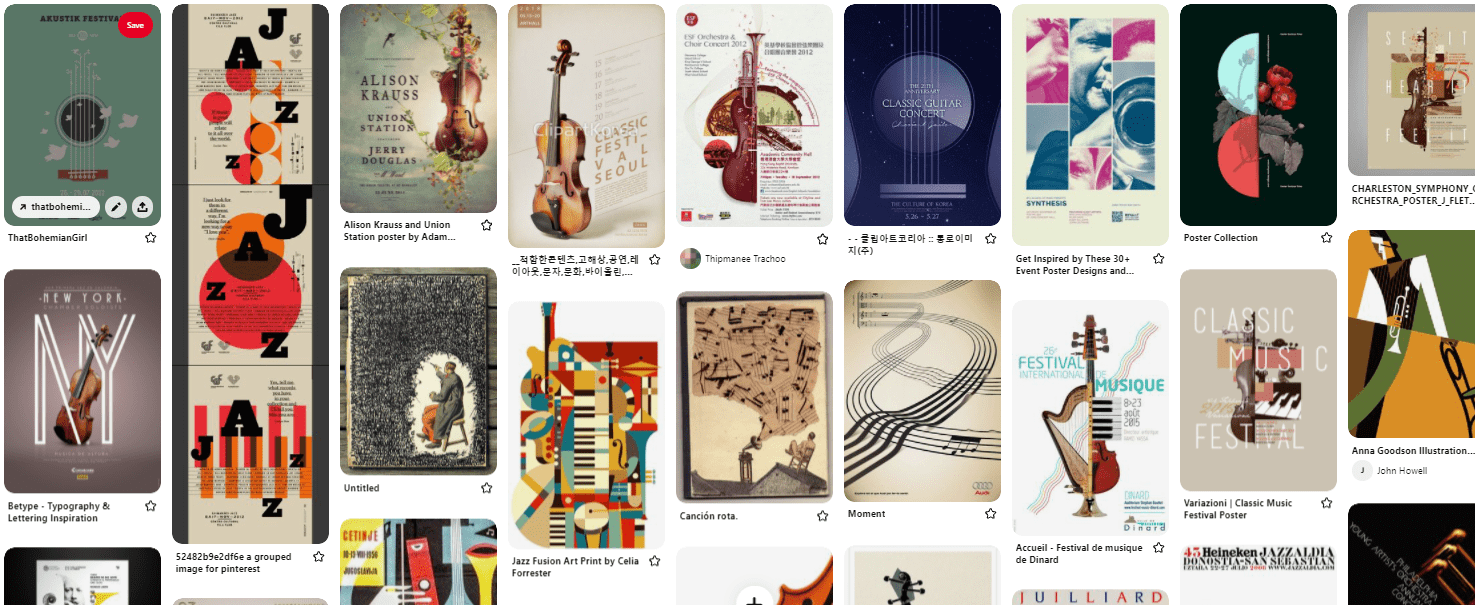This screenshot has height=605, width=1475.
Task: Open the Classic Guitar Concert poster
Action: tap(922, 115)
